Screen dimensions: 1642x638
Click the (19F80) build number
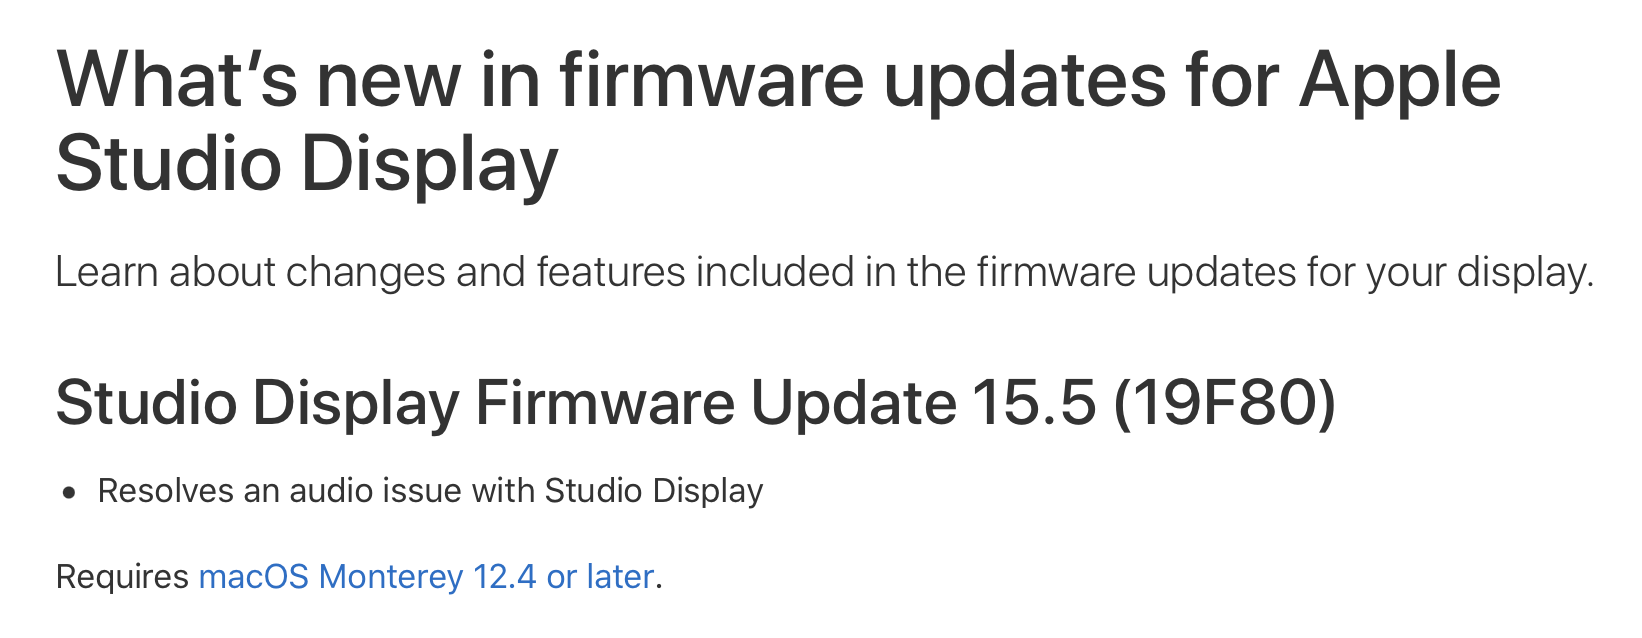tap(1225, 403)
